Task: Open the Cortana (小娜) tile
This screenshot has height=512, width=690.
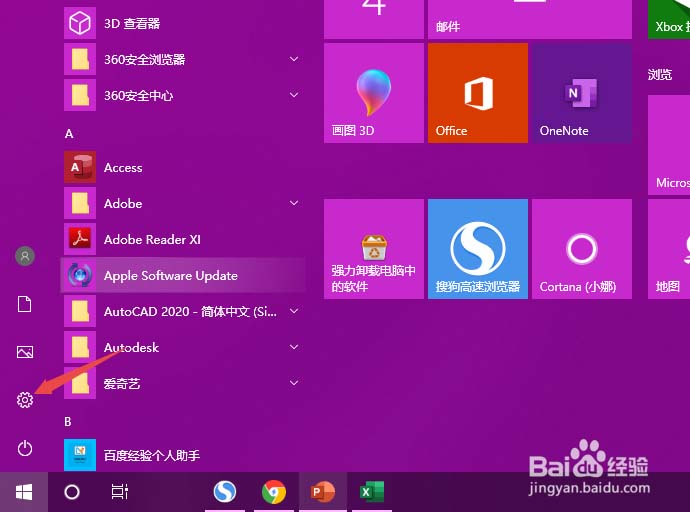Action: (582, 249)
